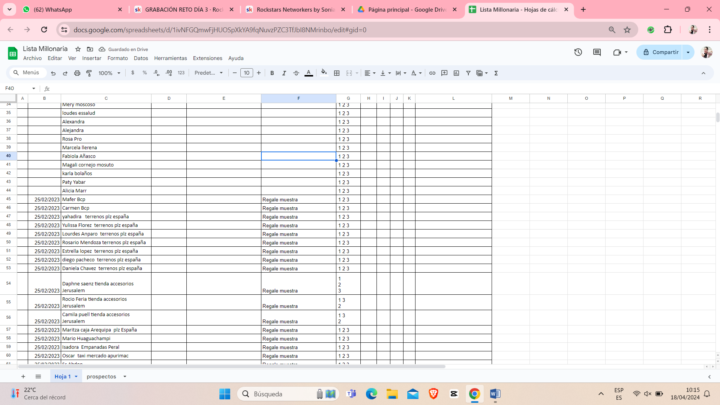720x405 pixels.
Task: Click the Name Box showing F40
Action: [14, 88]
